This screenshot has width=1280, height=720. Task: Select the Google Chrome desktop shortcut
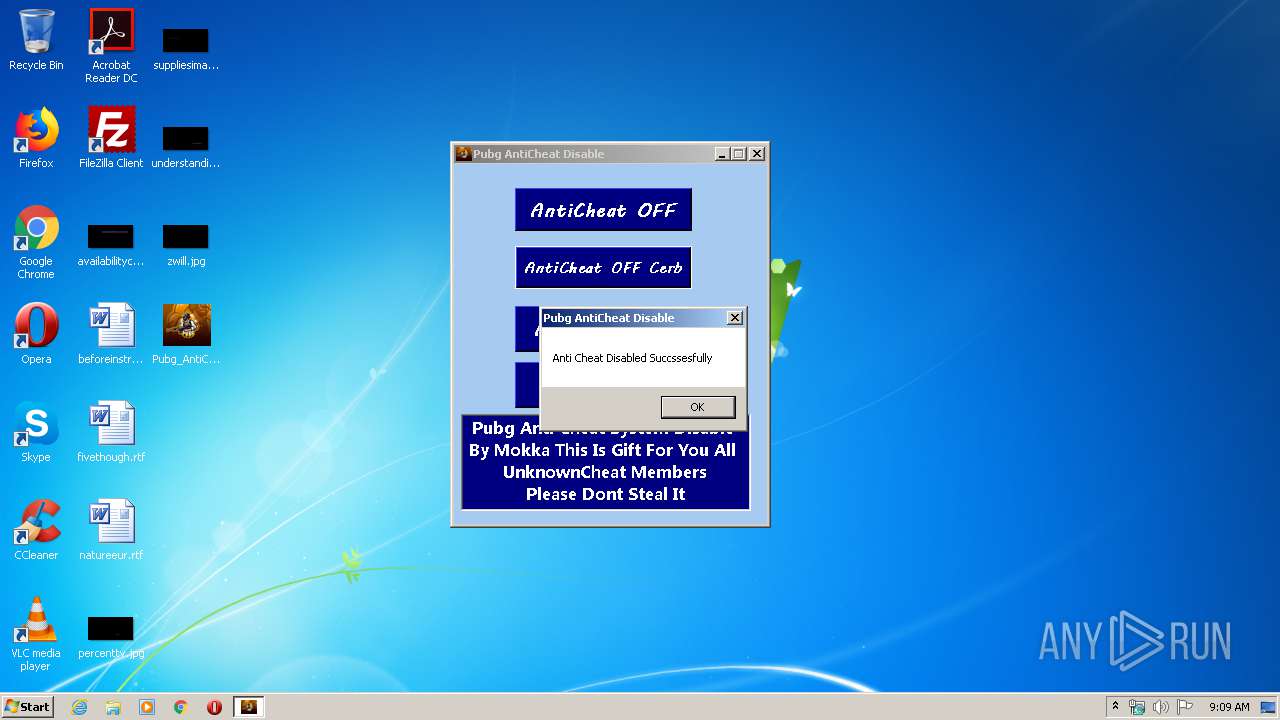click(36, 242)
